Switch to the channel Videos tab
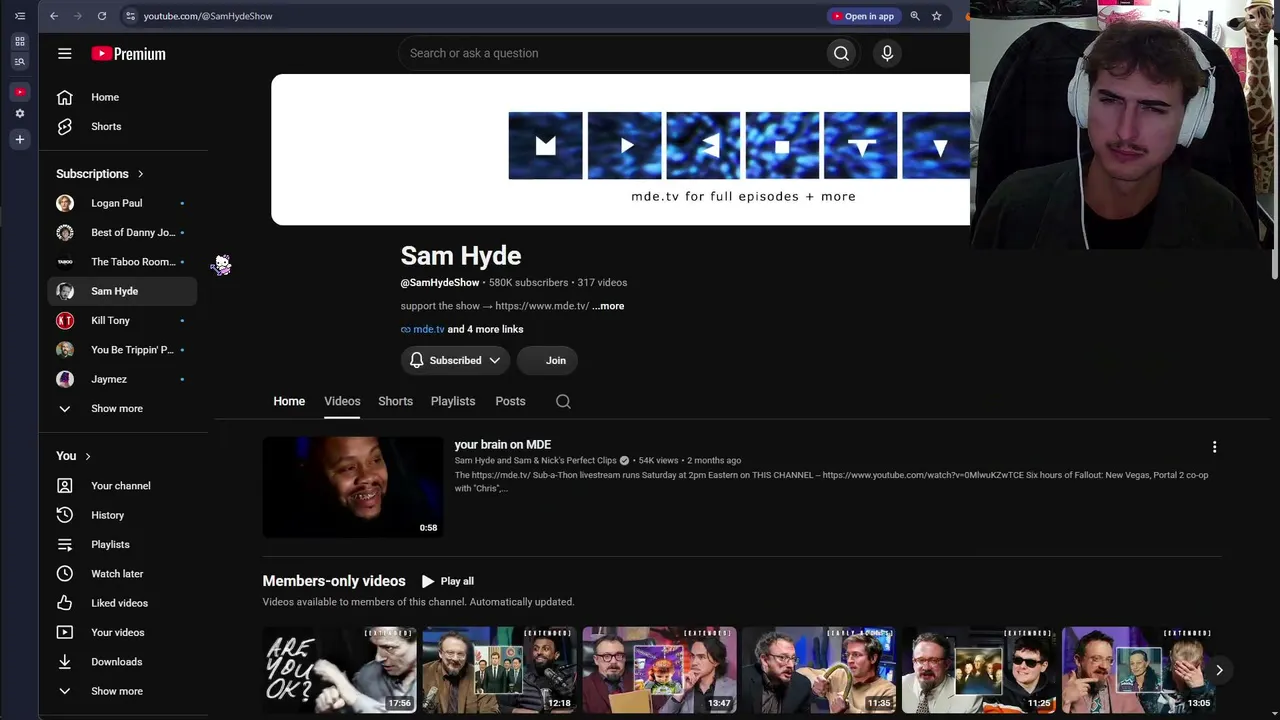Viewport: 1280px width, 720px height. pos(342,401)
